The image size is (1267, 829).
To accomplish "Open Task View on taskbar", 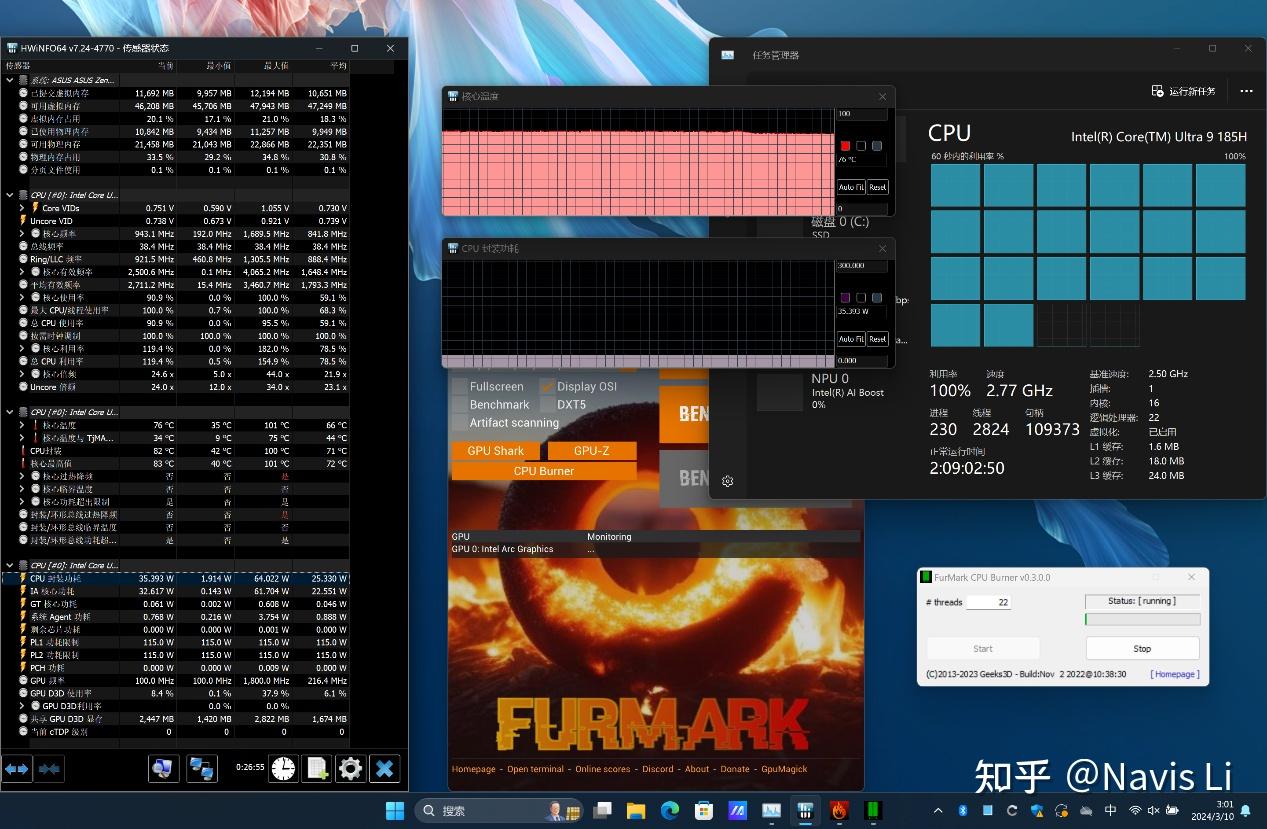I will point(603,810).
